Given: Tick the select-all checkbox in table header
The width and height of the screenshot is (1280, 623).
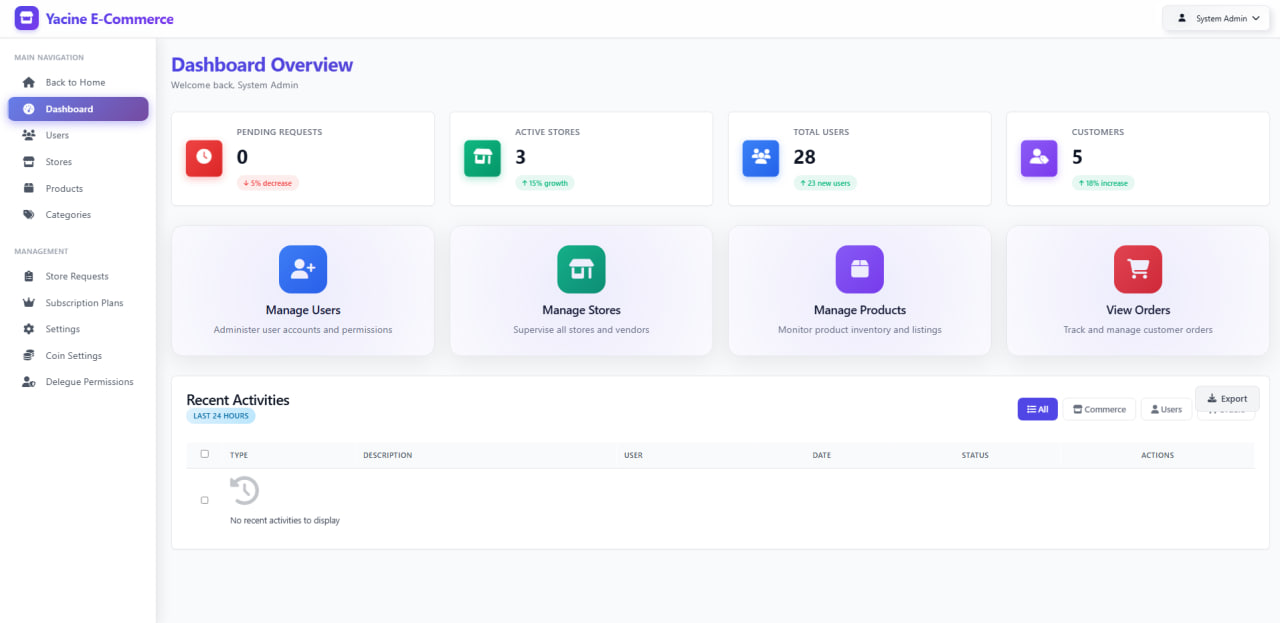Looking at the screenshot, I should coord(205,454).
